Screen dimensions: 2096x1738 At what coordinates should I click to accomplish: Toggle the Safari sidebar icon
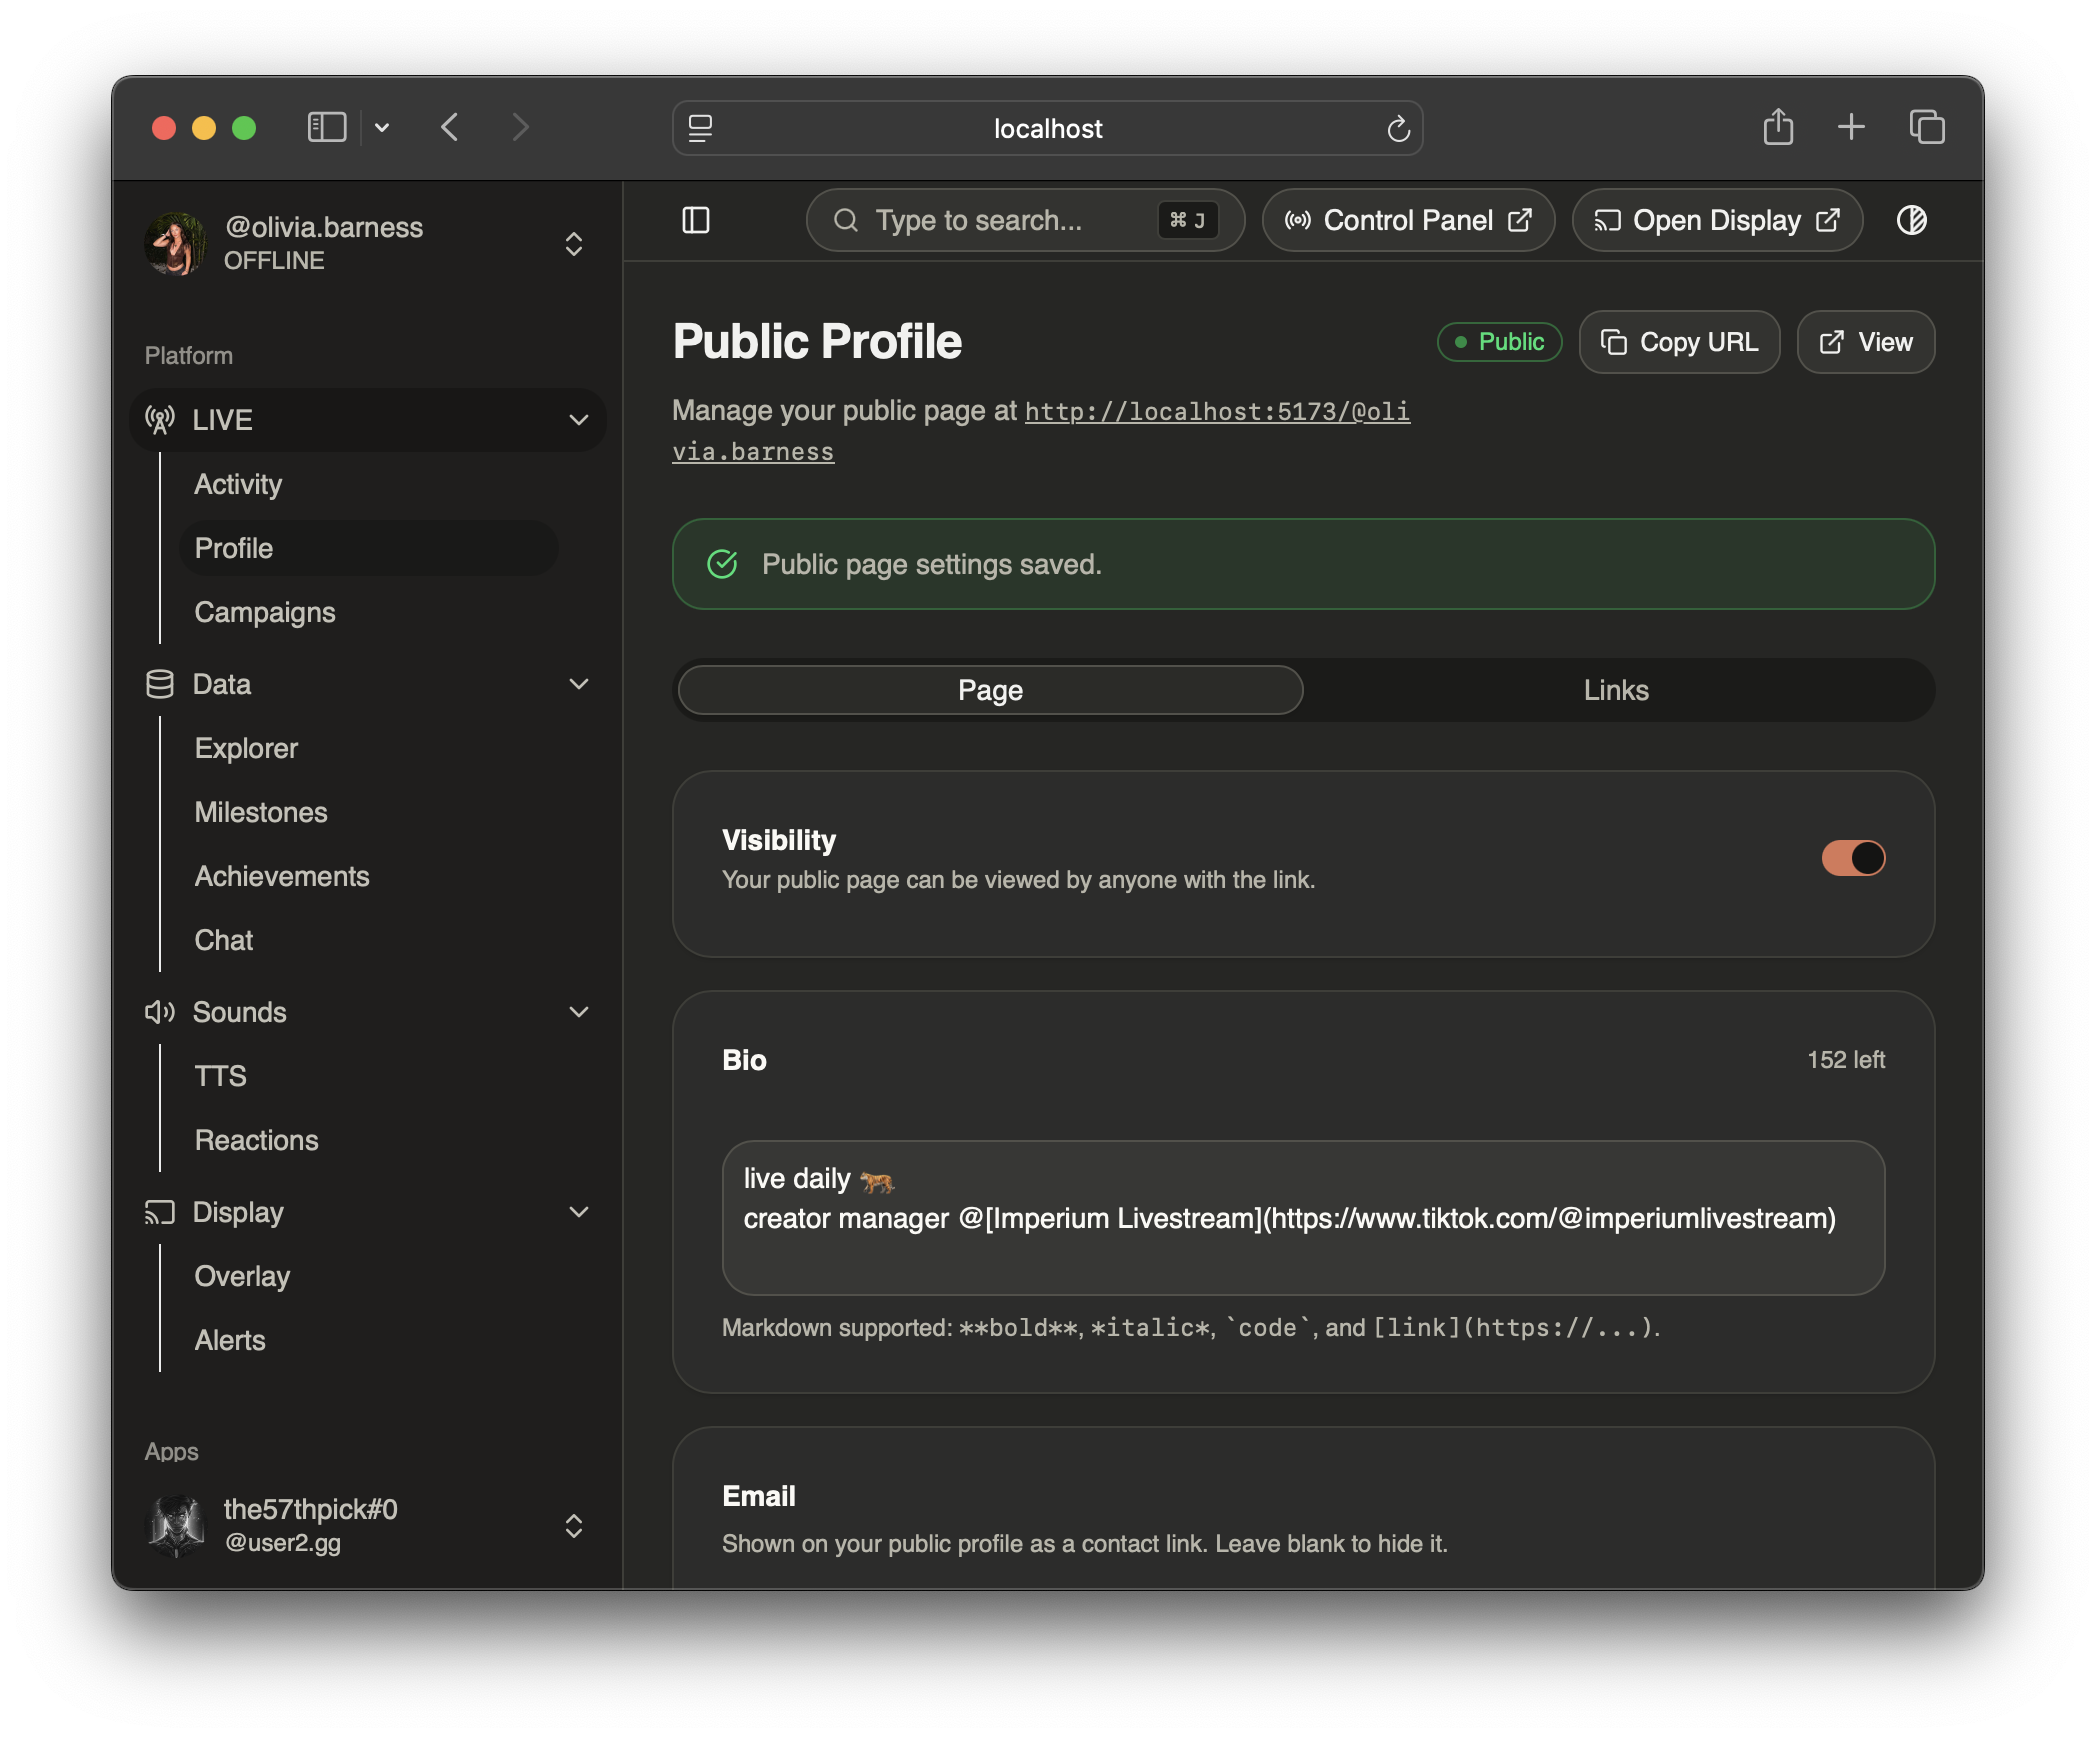(326, 127)
